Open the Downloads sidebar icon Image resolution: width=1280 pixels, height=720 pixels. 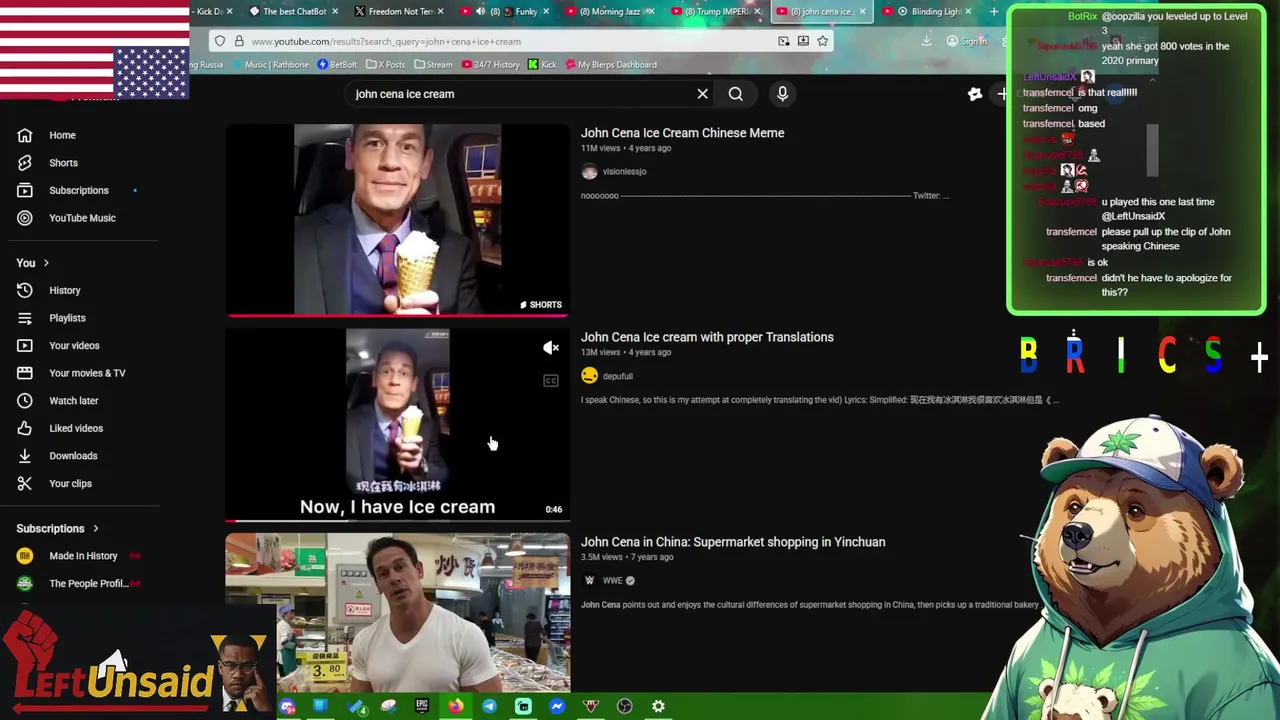pos(25,456)
